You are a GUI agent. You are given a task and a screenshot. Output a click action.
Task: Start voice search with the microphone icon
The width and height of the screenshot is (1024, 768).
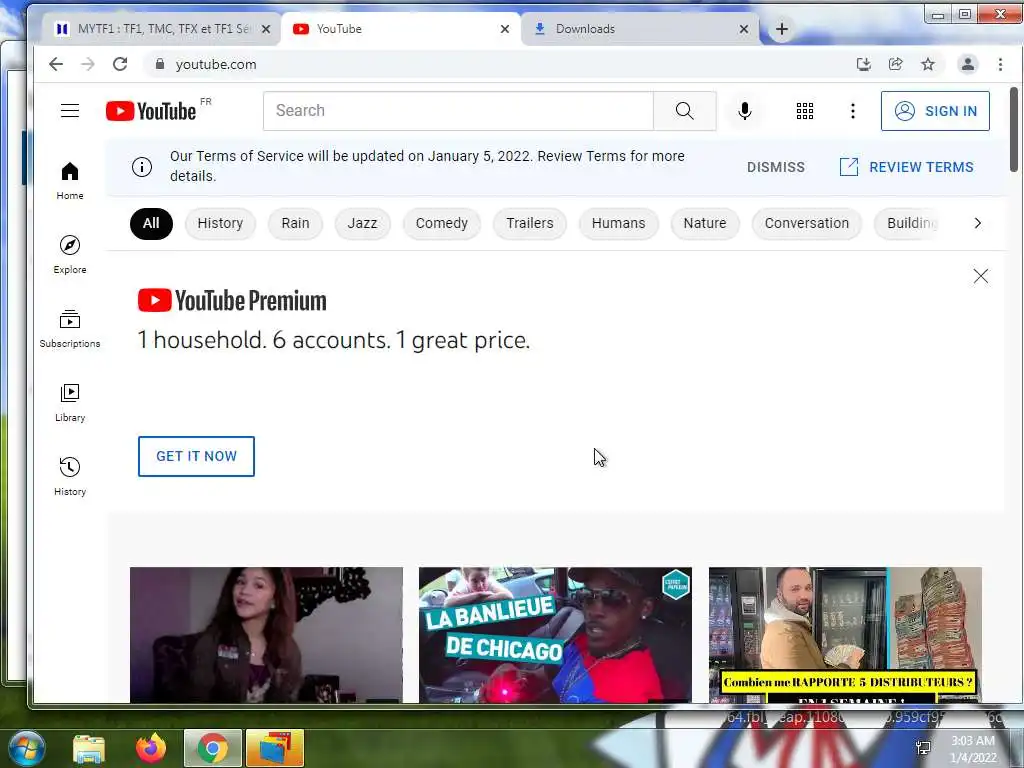coord(744,111)
